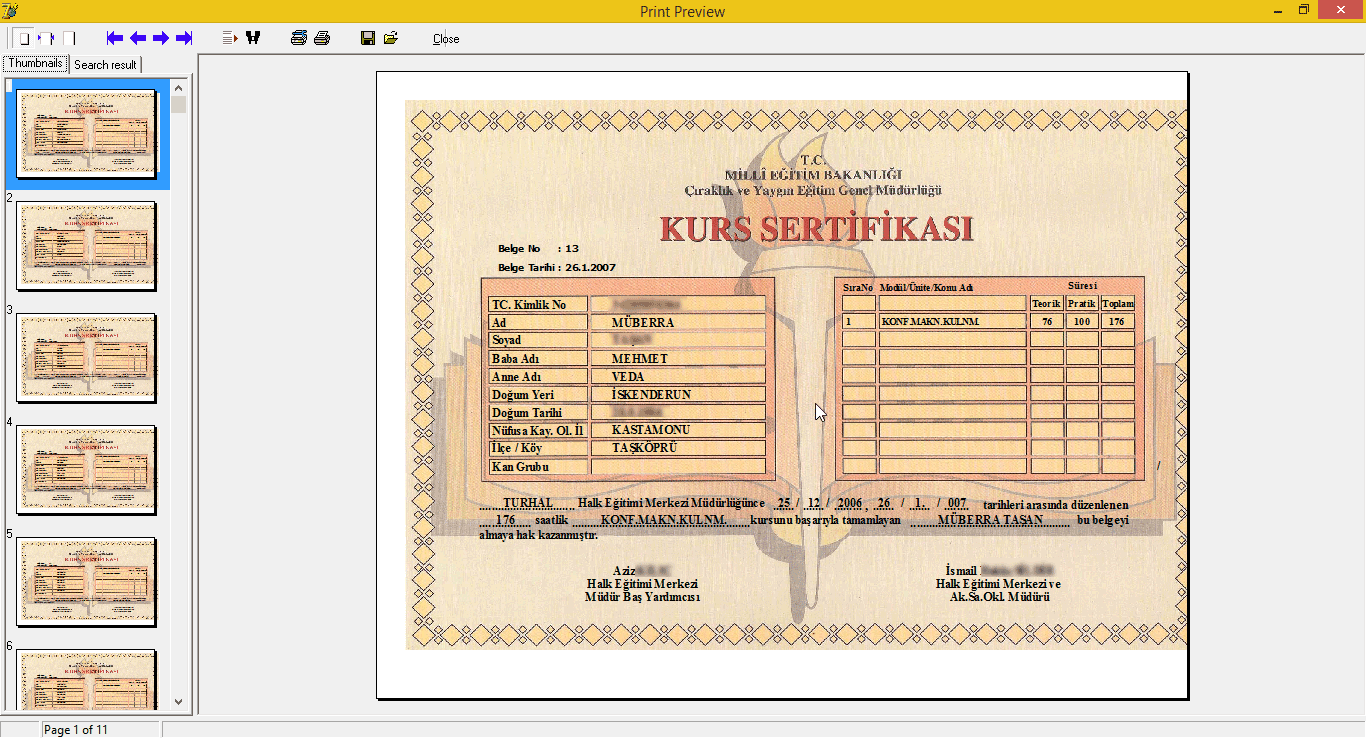This screenshot has width=1366, height=738.
Task: Click the Teorik value 76
Action: [x=1046, y=322]
